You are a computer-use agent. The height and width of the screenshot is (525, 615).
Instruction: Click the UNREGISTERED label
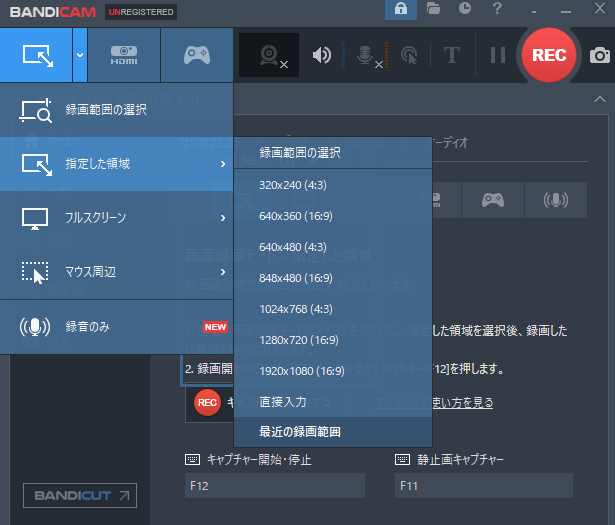click(141, 12)
